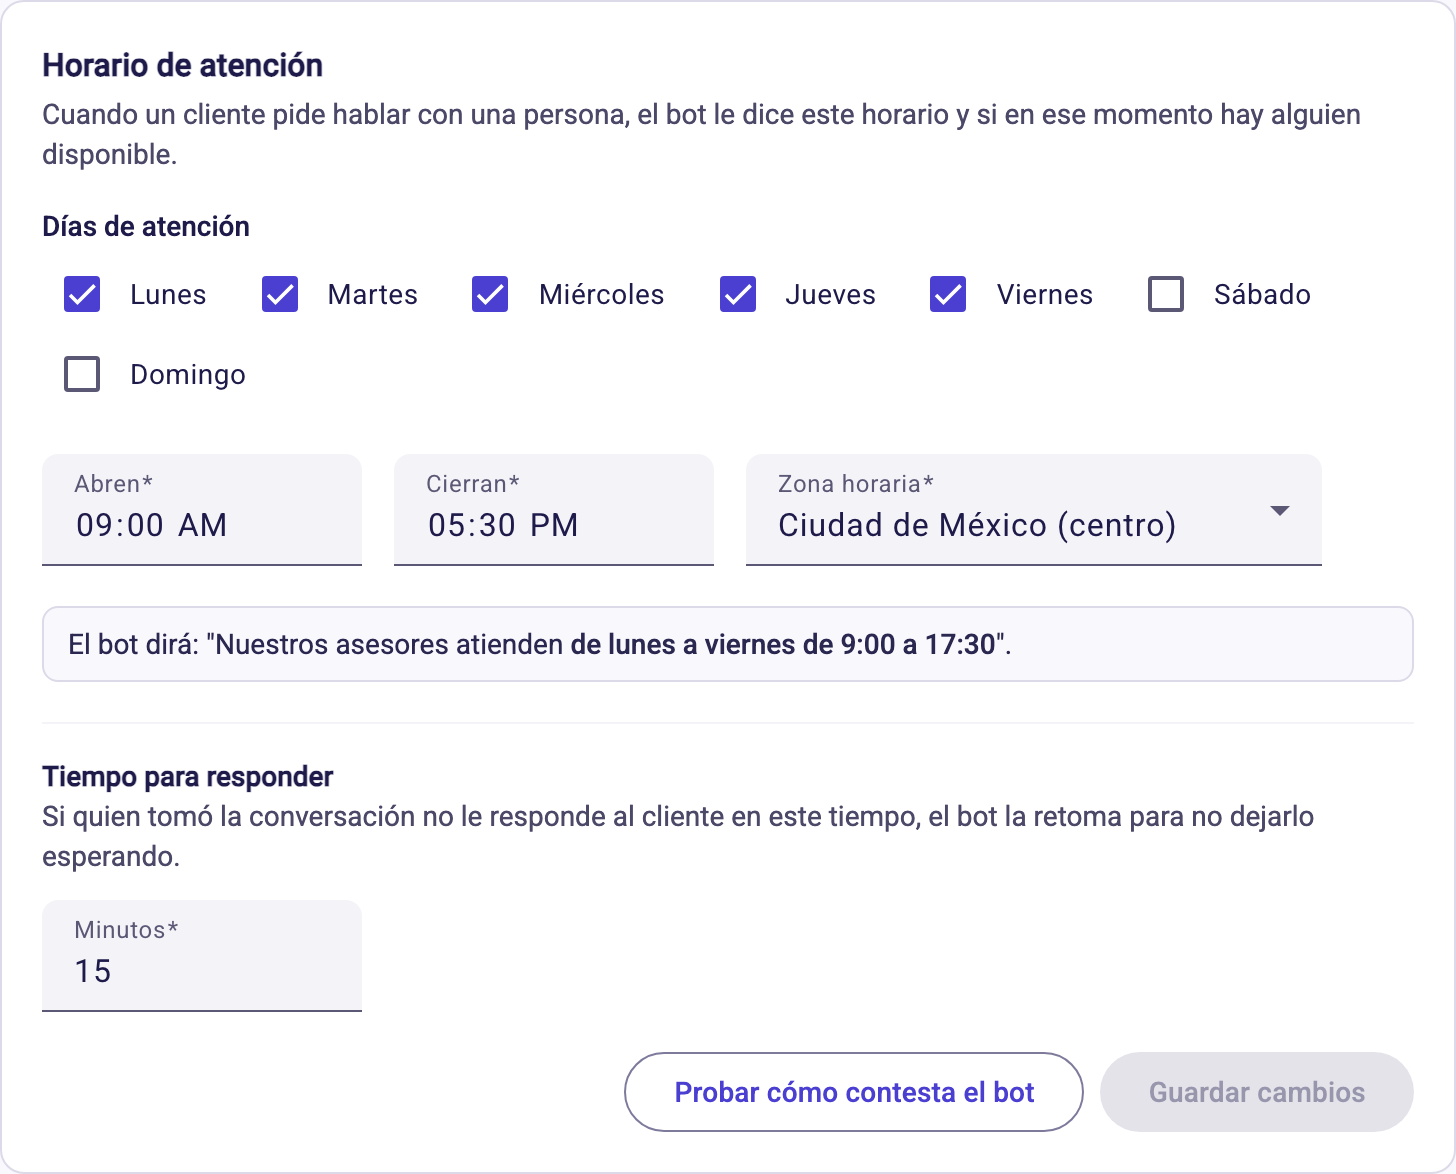This screenshot has width=1456, height=1174.
Task: Open the Zona horaria dropdown arrow
Action: (1279, 511)
